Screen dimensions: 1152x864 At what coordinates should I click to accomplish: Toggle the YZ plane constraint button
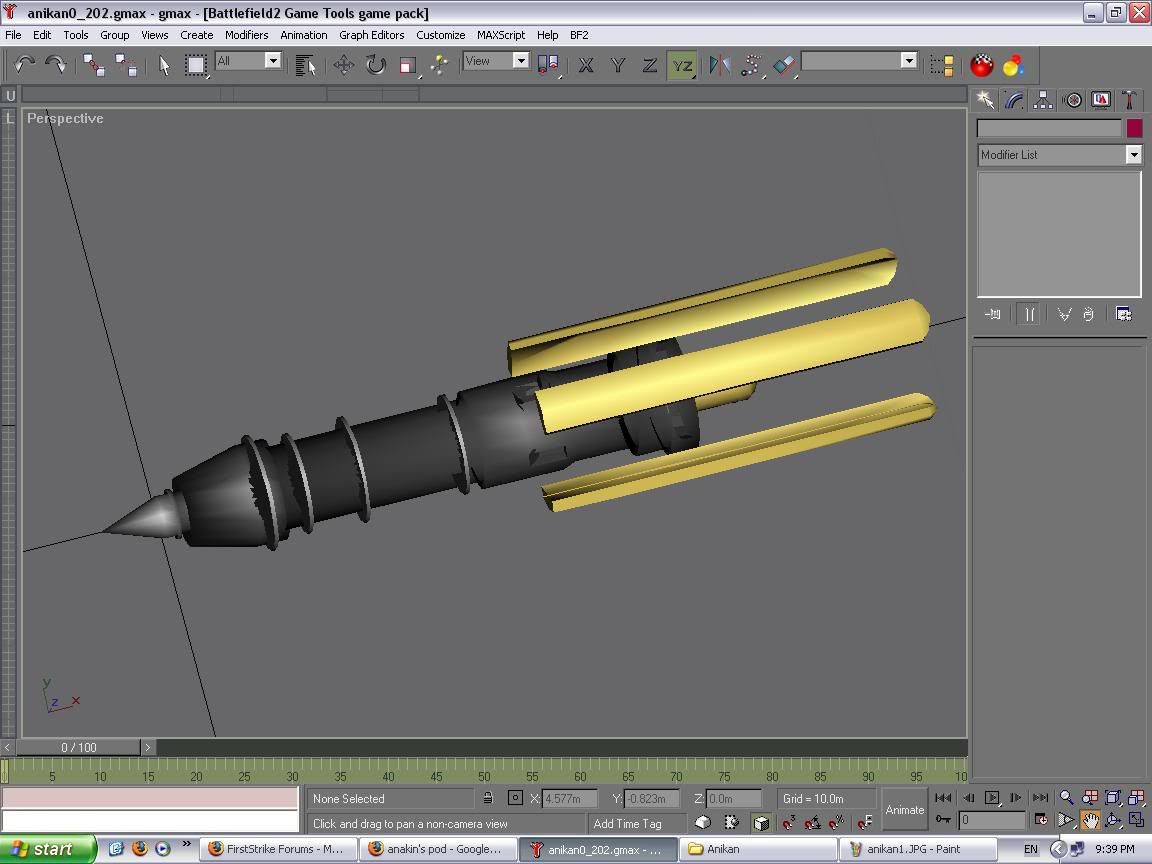coord(682,65)
